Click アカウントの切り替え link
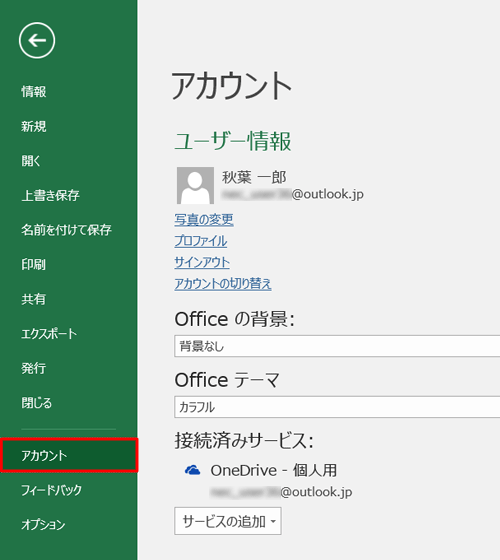The height and width of the screenshot is (560, 500). pyautogui.click(x=223, y=284)
